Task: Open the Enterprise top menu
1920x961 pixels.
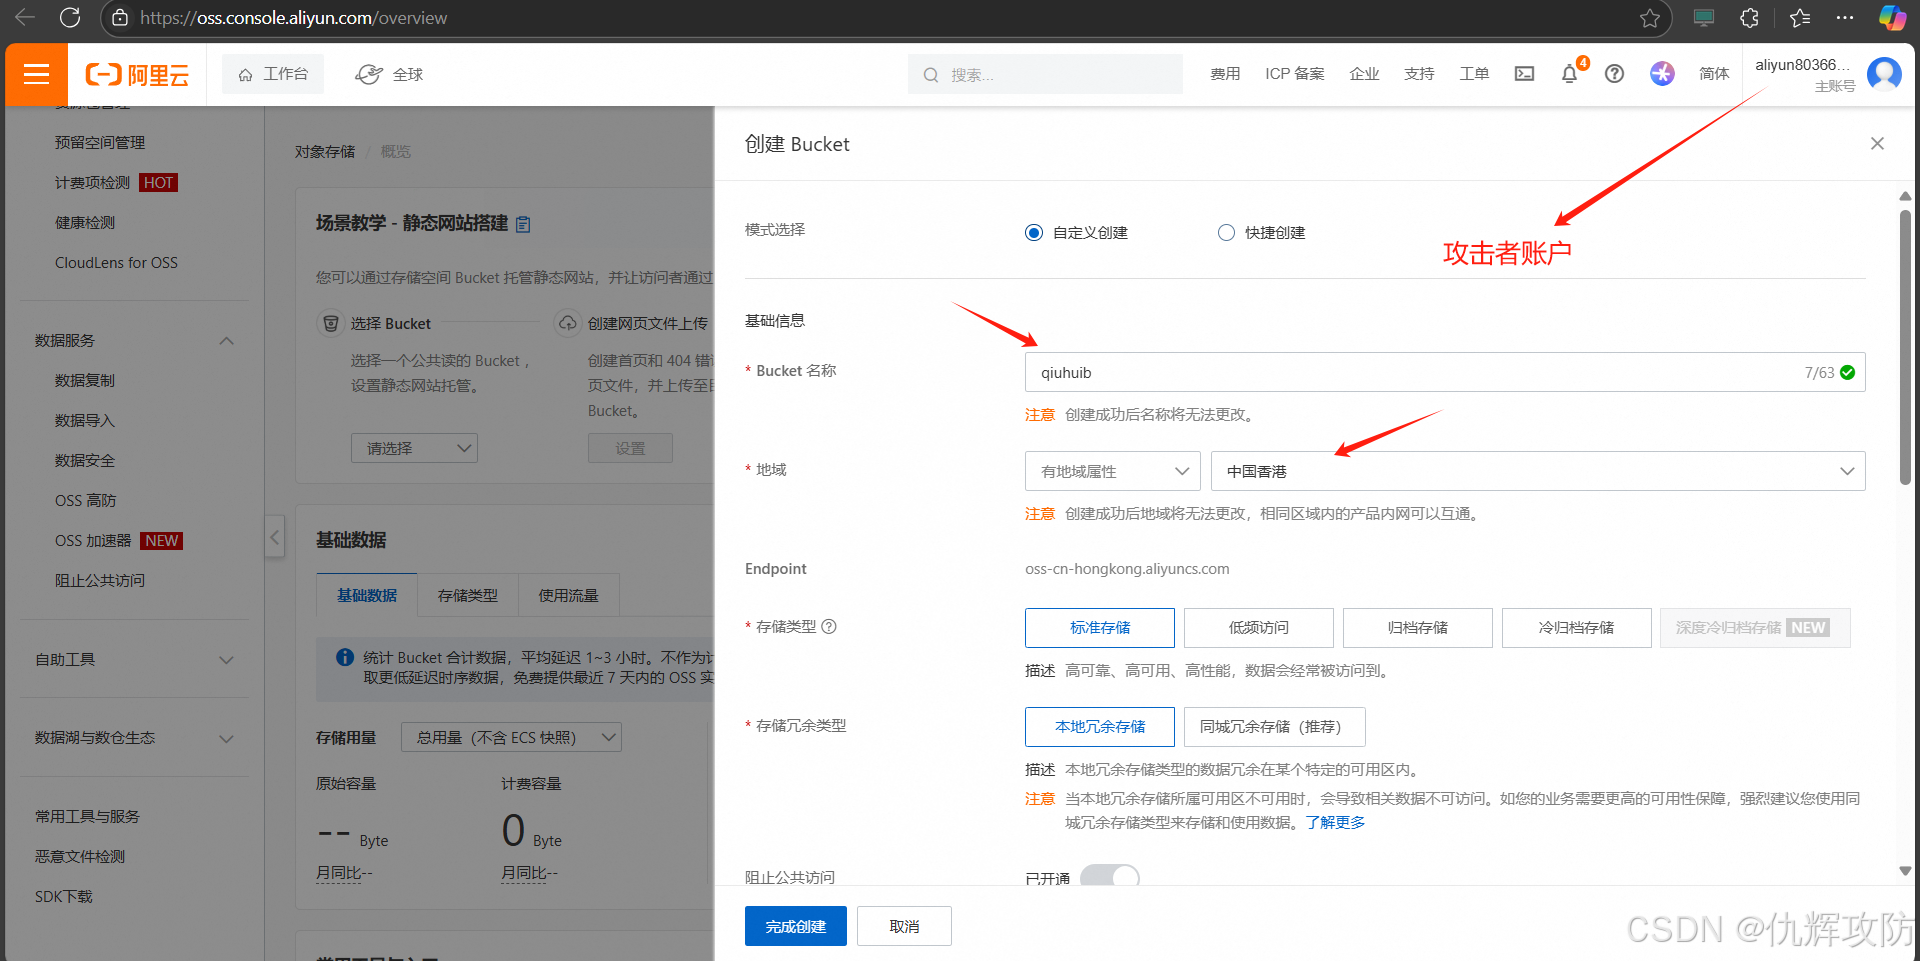Action: click(x=1364, y=74)
